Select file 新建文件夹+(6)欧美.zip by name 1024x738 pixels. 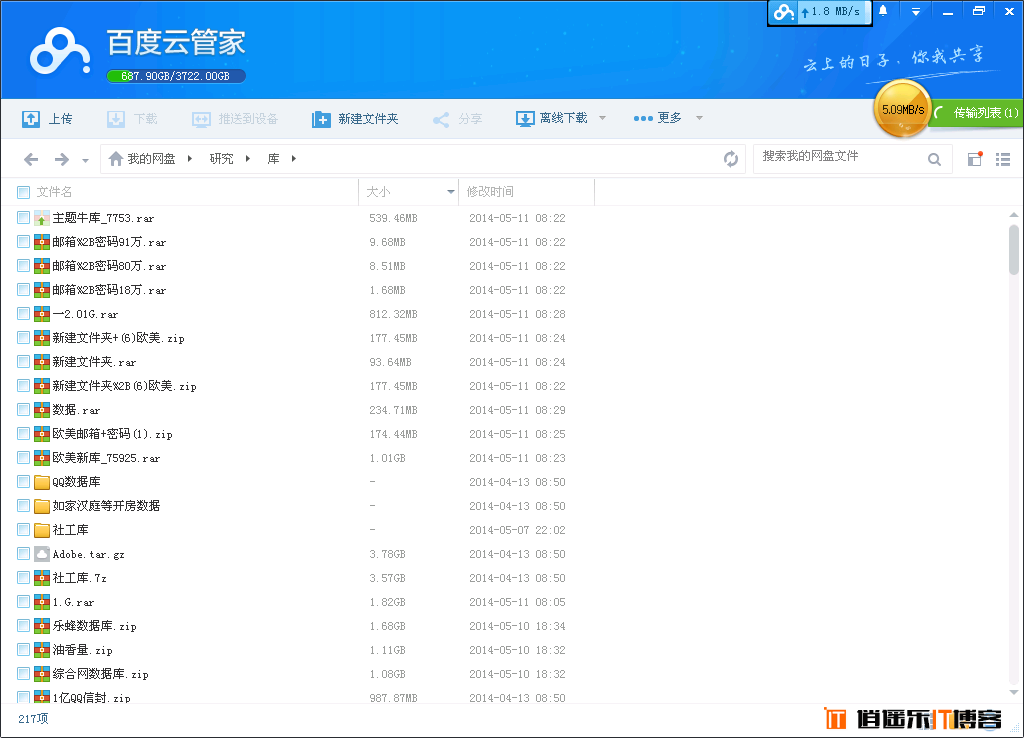[x=118, y=338]
